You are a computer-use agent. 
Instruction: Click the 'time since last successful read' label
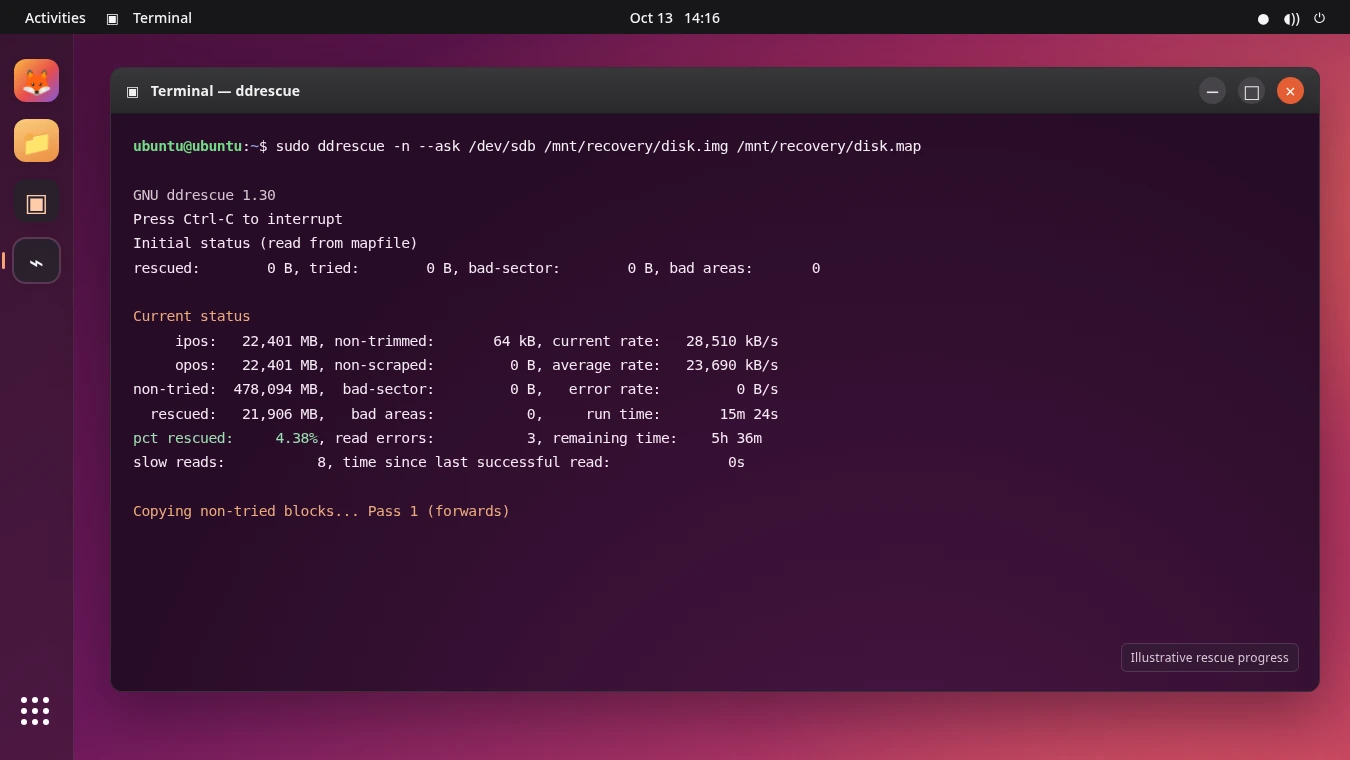point(476,462)
